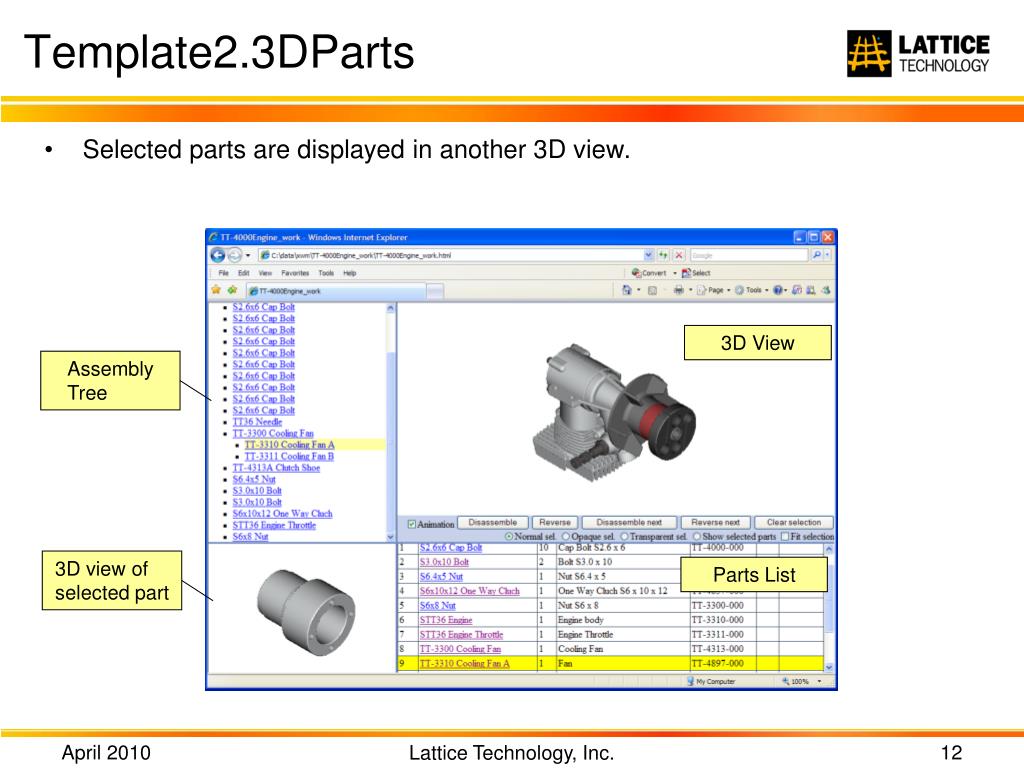Click the New Tab button
The height and width of the screenshot is (768, 1024).
coord(435,291)
